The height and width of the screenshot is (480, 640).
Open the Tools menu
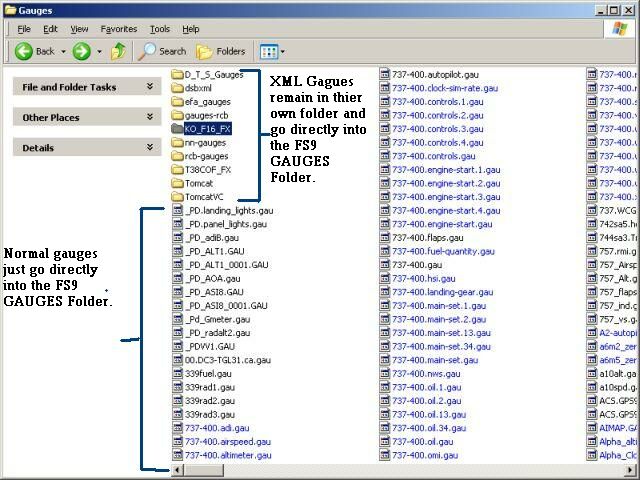160,29
